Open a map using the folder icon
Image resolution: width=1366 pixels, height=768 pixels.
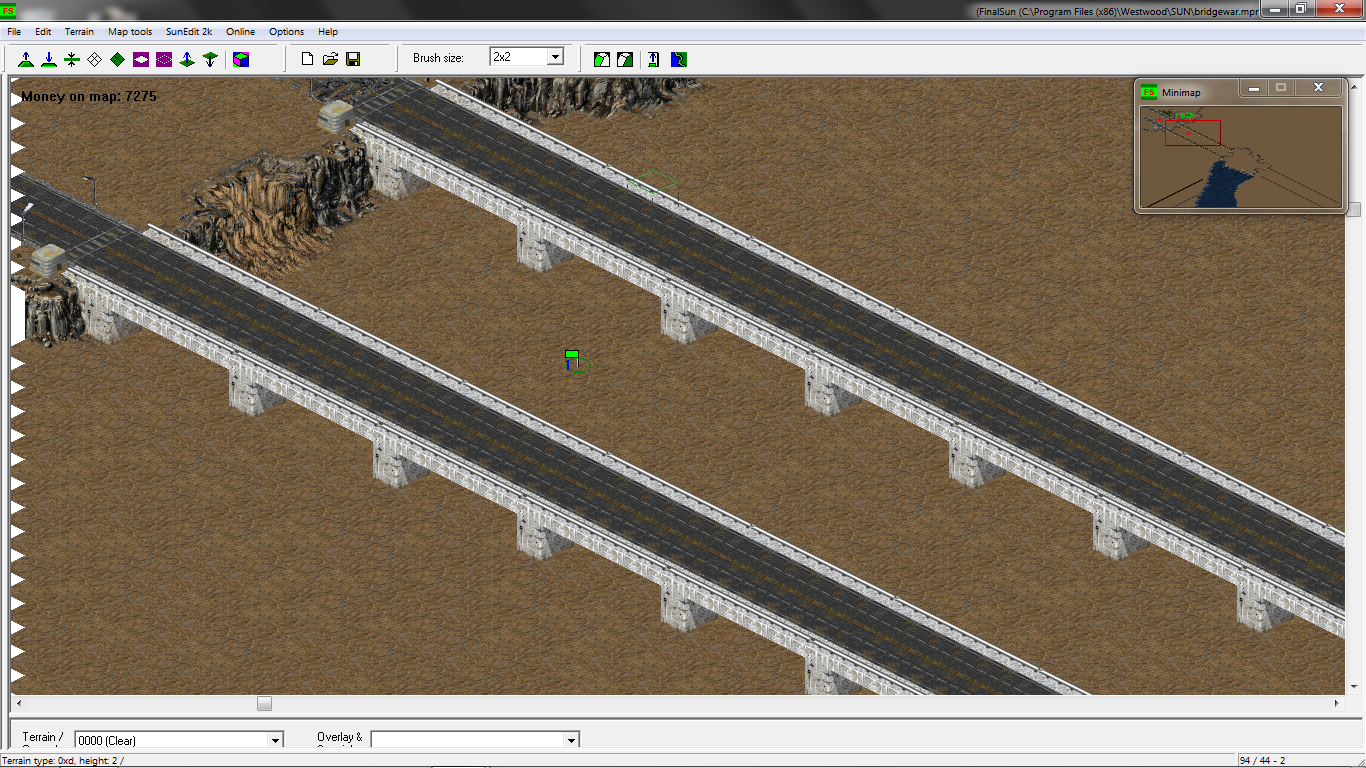coord(331,59)
